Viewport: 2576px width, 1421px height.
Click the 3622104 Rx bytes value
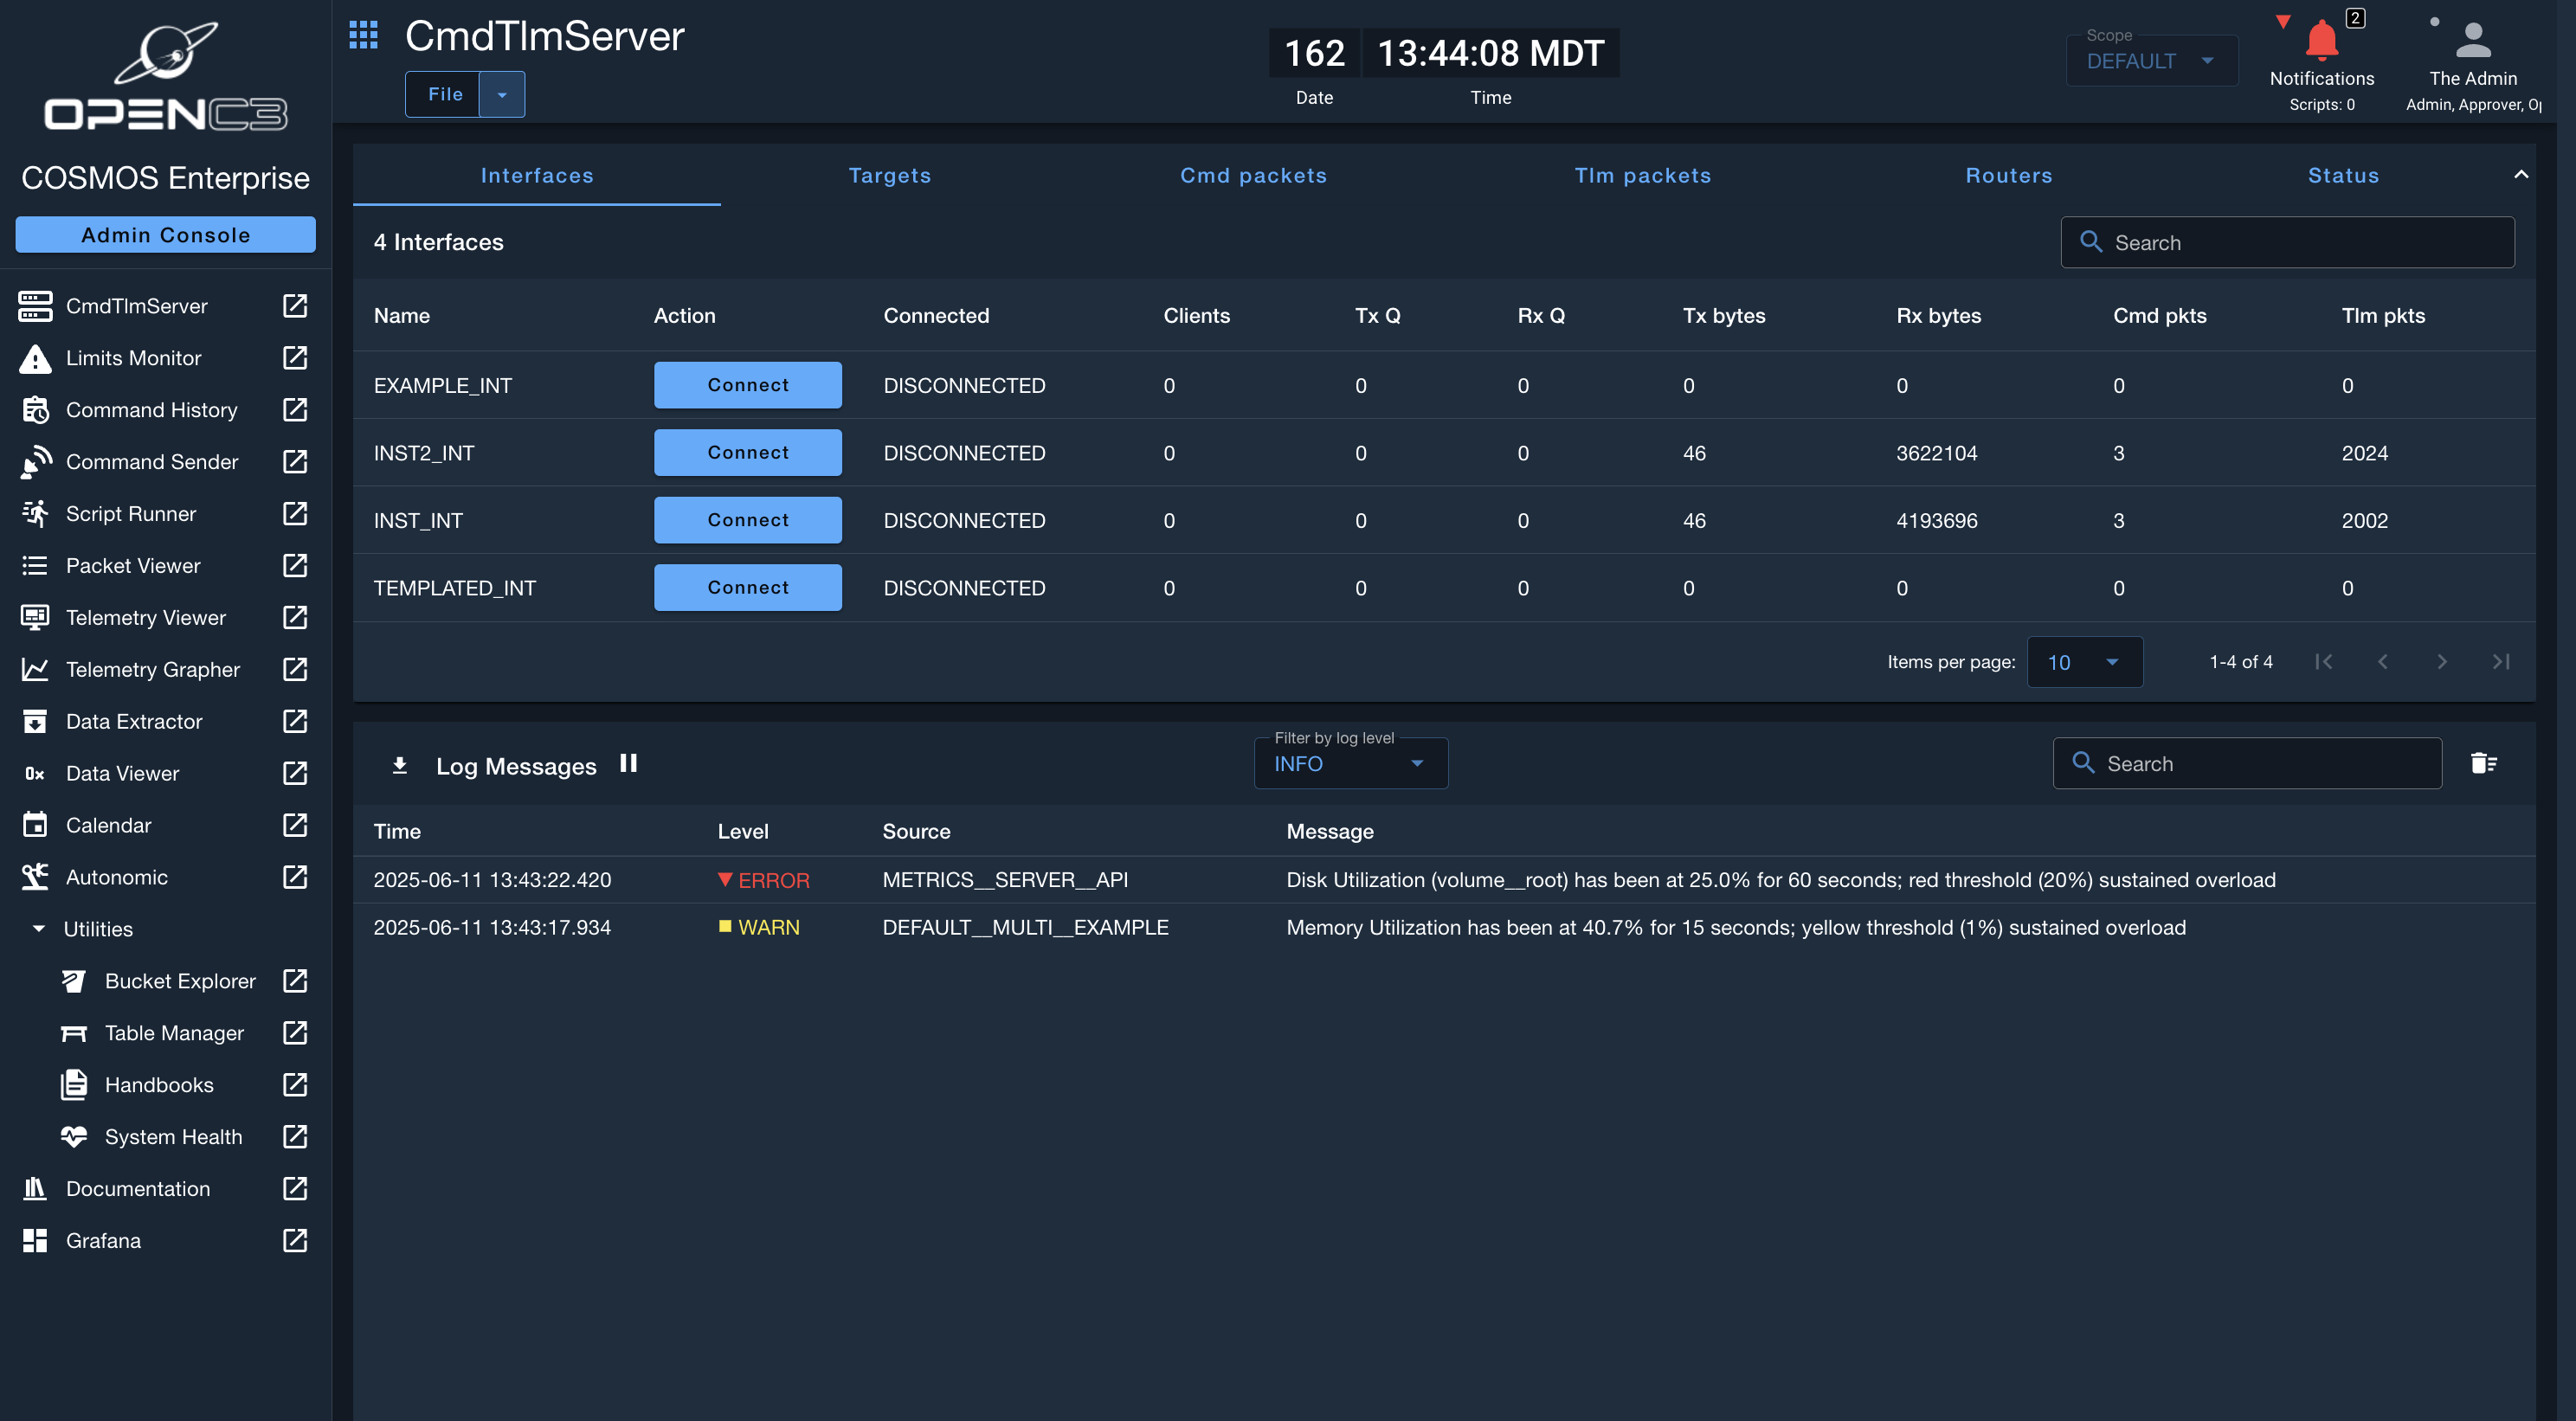pos(1937,453)
